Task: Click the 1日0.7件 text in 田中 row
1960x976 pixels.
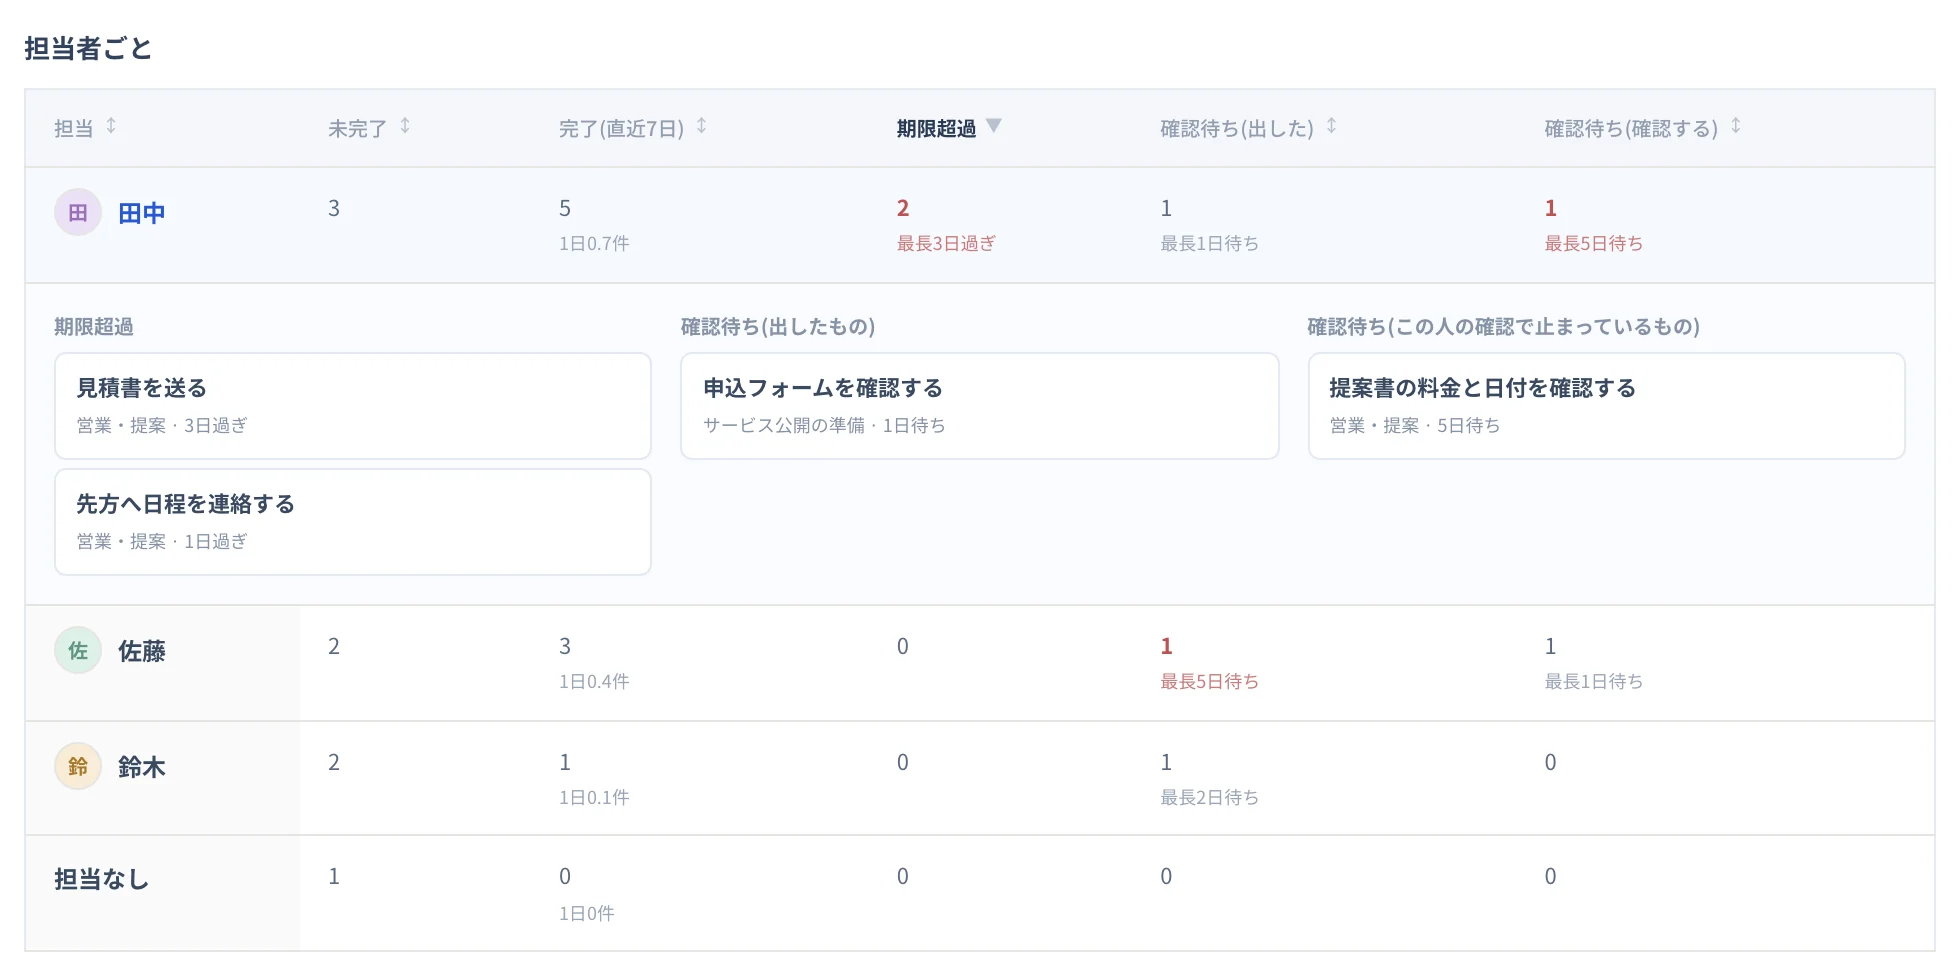Action: [x=594, y=243]
